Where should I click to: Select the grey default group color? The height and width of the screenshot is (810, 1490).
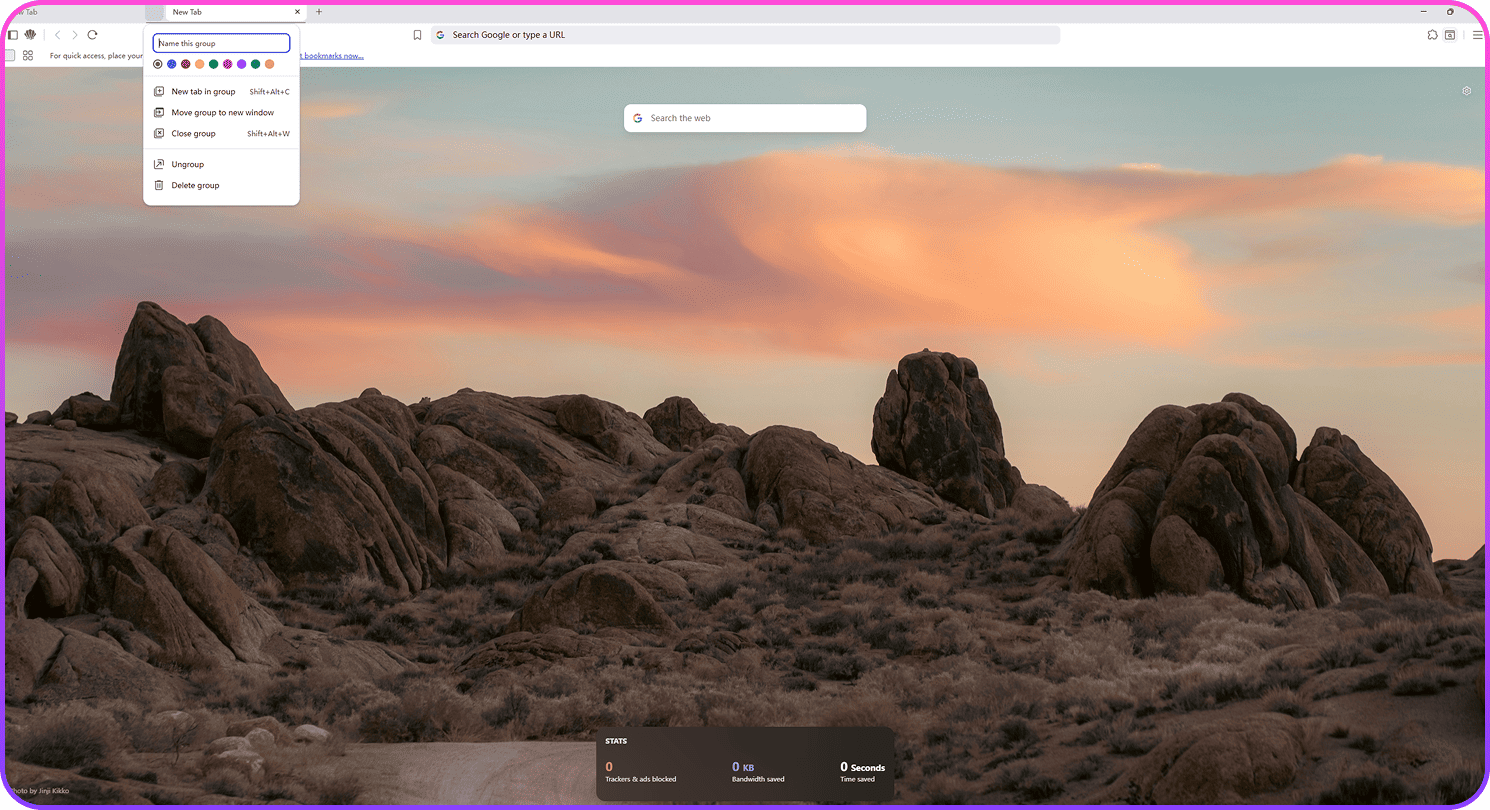158,64
